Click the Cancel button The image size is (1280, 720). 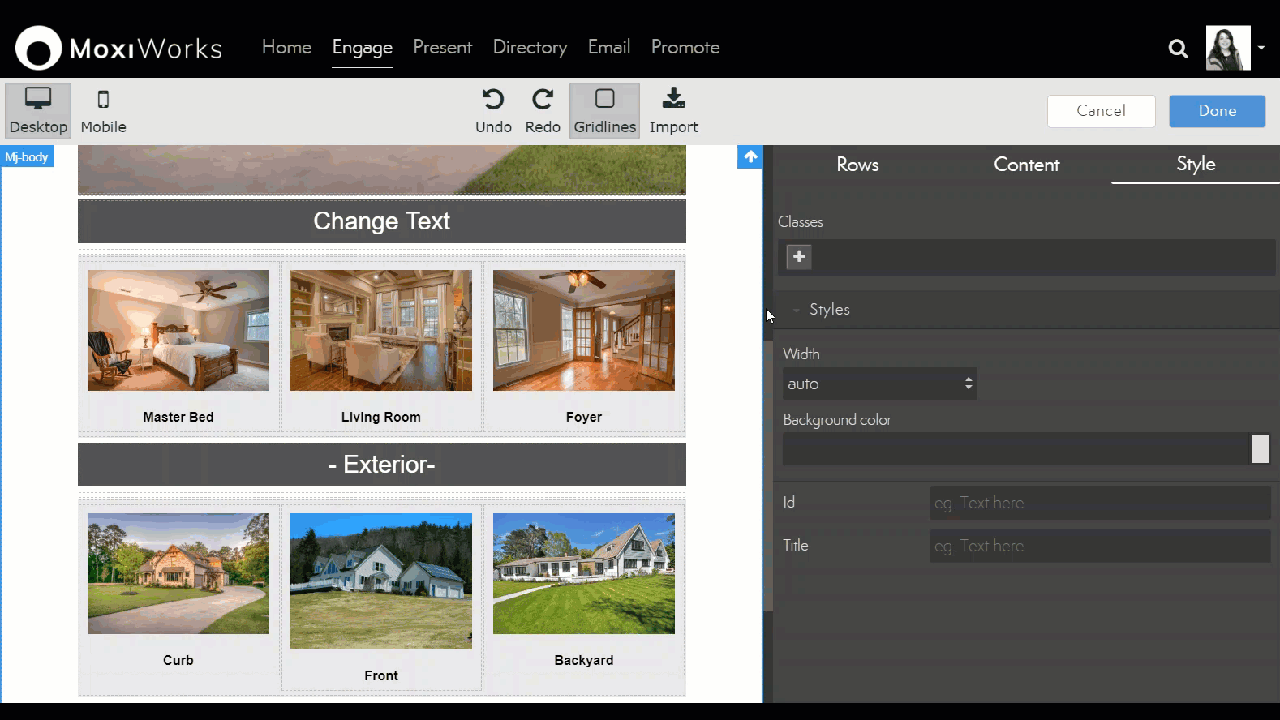[x=1100, y=111]
